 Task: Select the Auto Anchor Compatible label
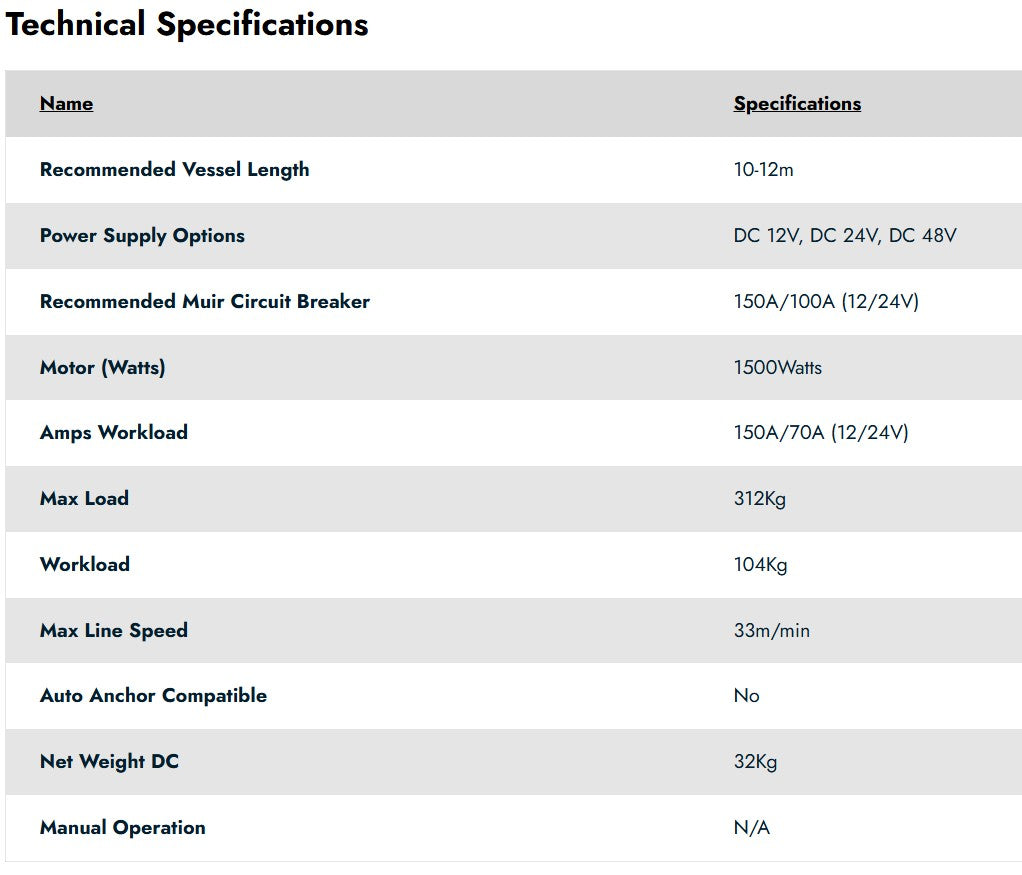[x=153, y=696]
